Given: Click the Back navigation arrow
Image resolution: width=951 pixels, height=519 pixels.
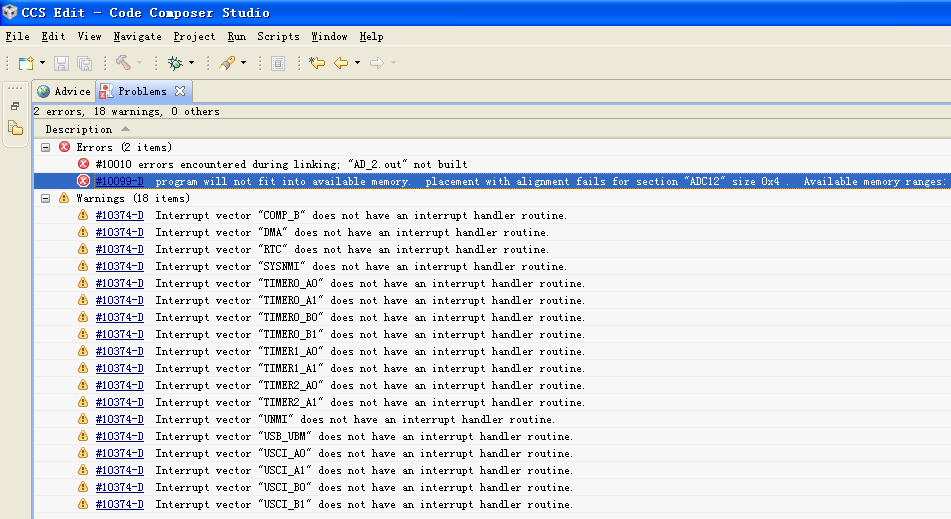Looking at the screenshot, I should coord(341,63).
